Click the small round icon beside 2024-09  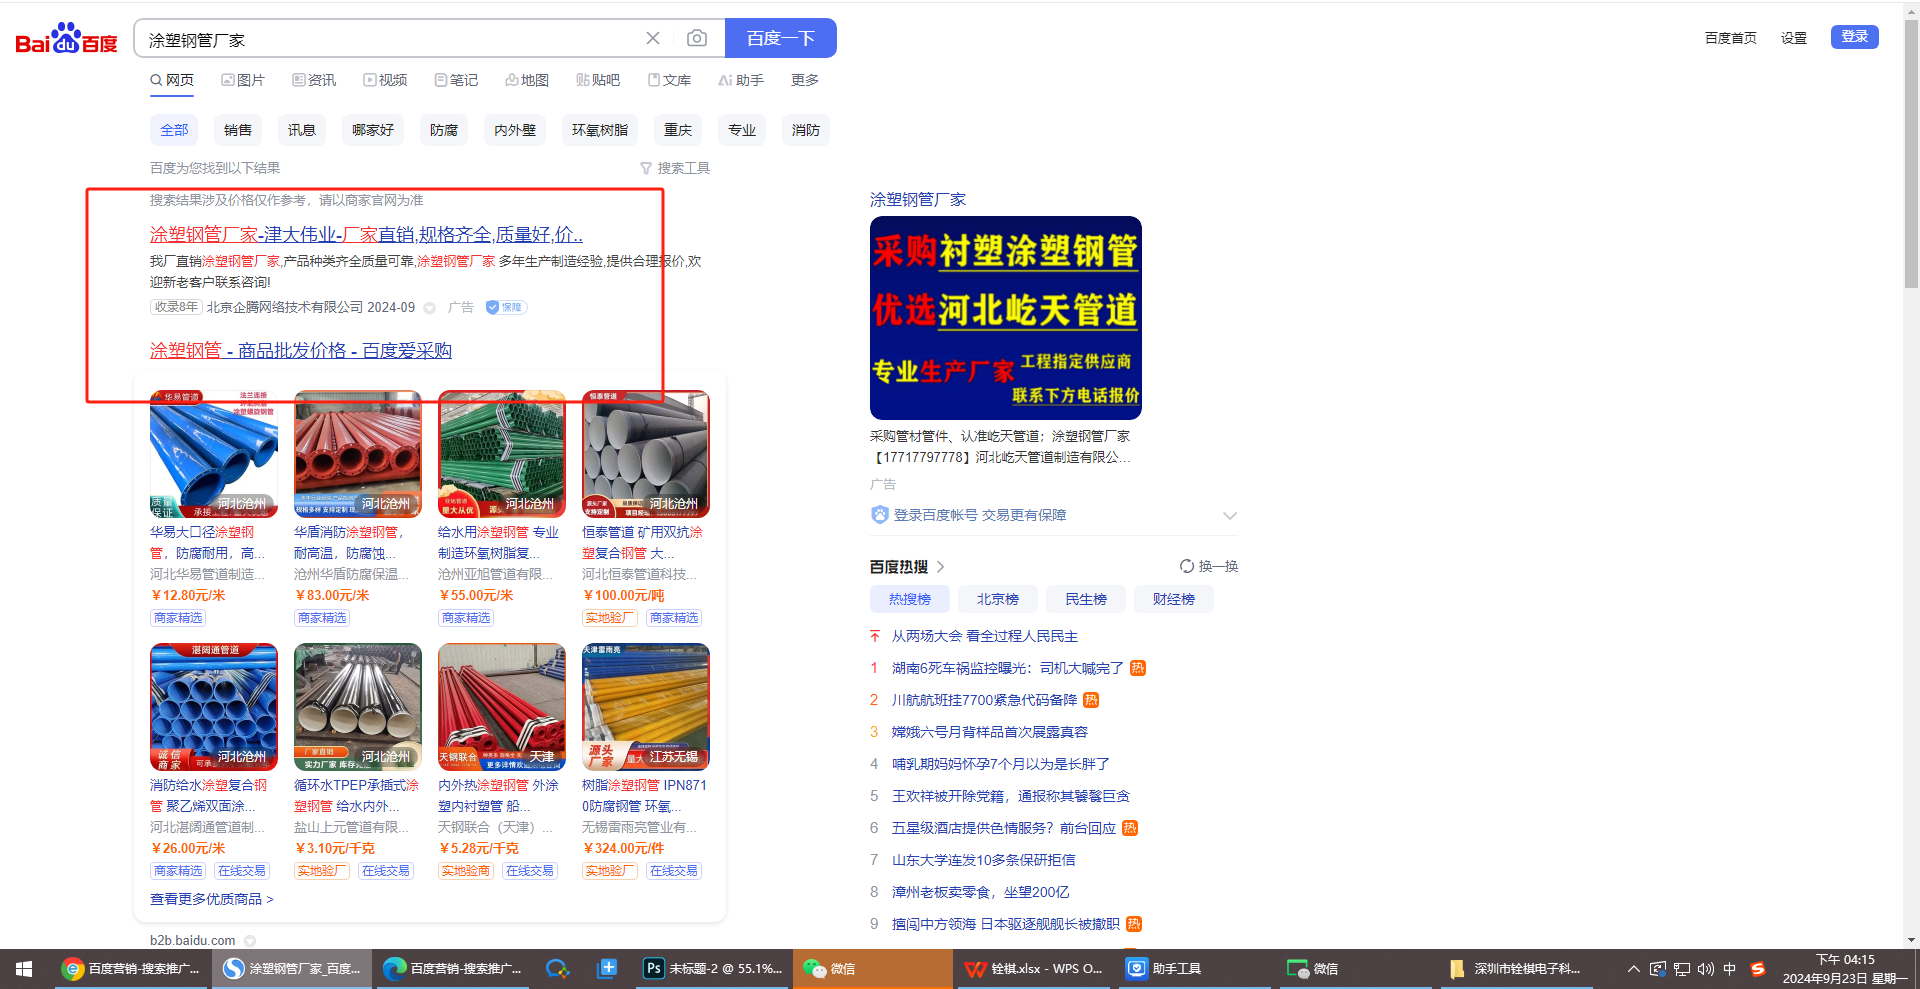(x=430, y=308)
